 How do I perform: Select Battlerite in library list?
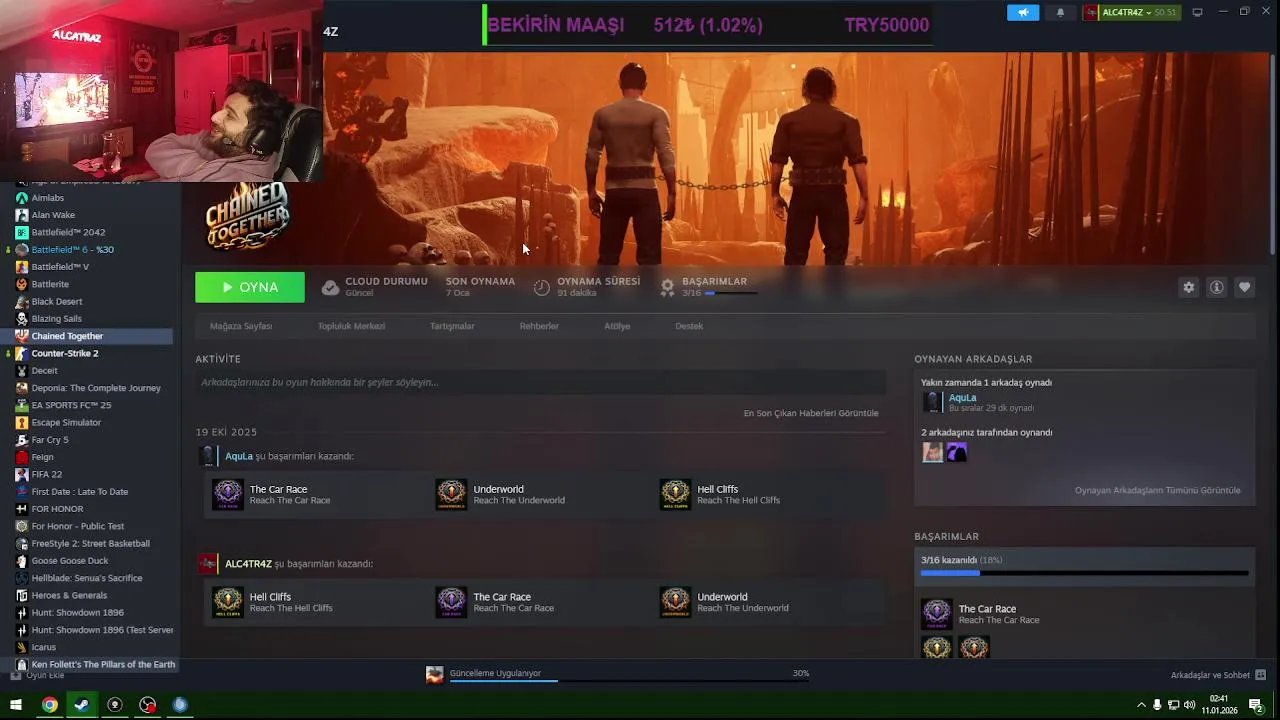click(x=50, y=284)
